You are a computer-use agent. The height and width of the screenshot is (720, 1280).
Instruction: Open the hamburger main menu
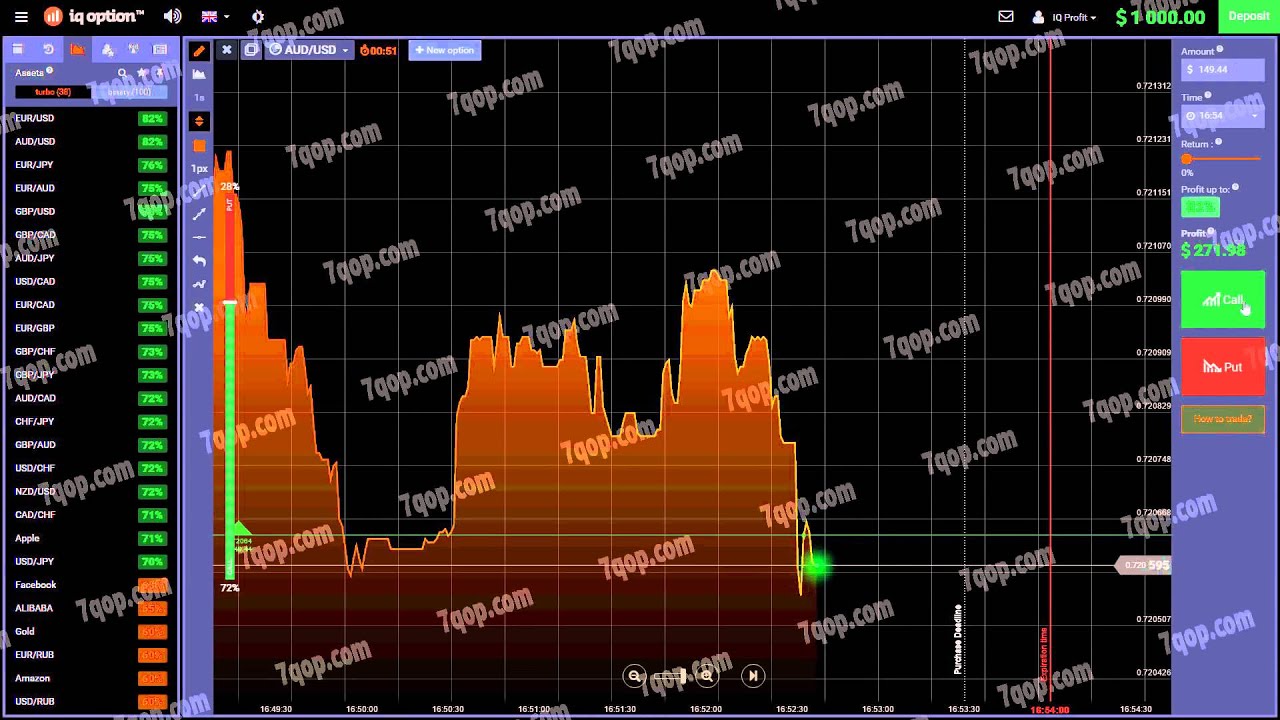pyautogui.click(x=21, y=16)
